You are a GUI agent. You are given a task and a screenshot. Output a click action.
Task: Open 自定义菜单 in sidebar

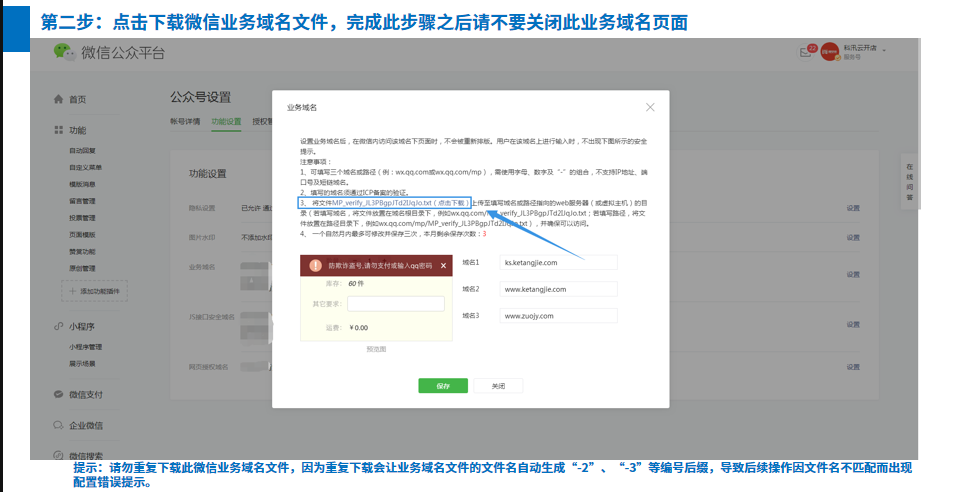point(86,167)
